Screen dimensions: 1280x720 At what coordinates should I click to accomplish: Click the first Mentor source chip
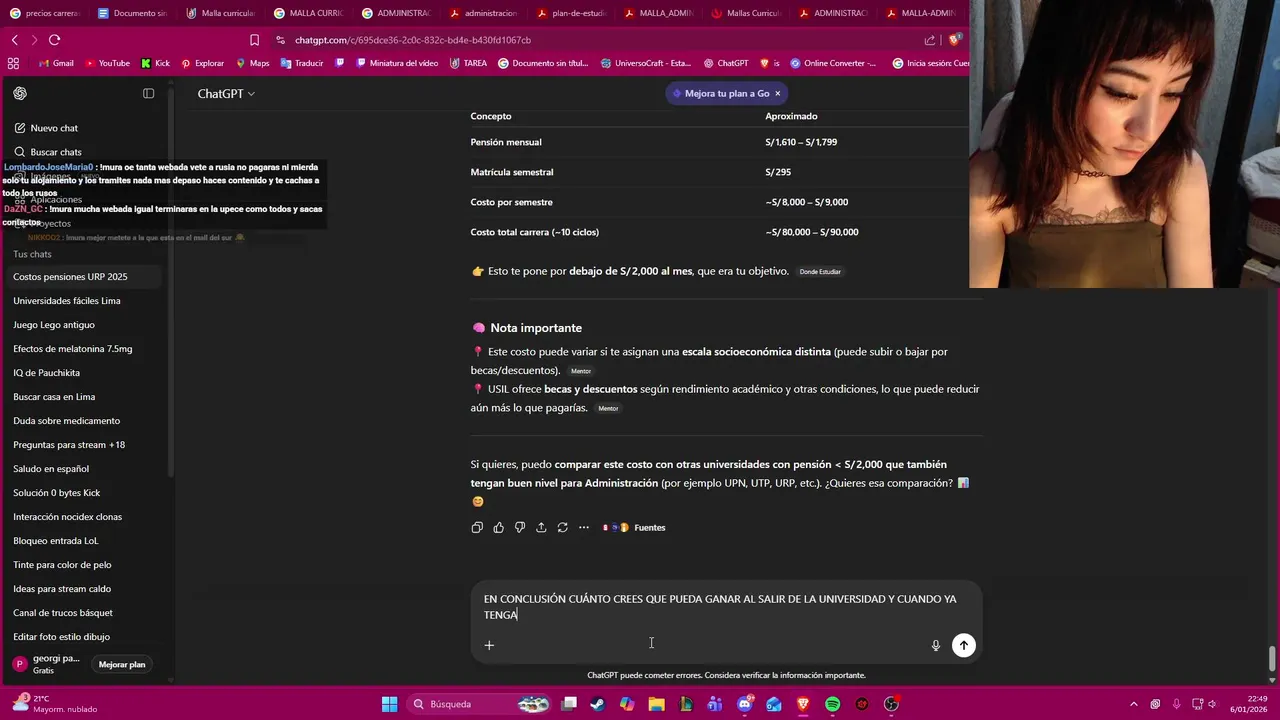[x=581, y=371]
